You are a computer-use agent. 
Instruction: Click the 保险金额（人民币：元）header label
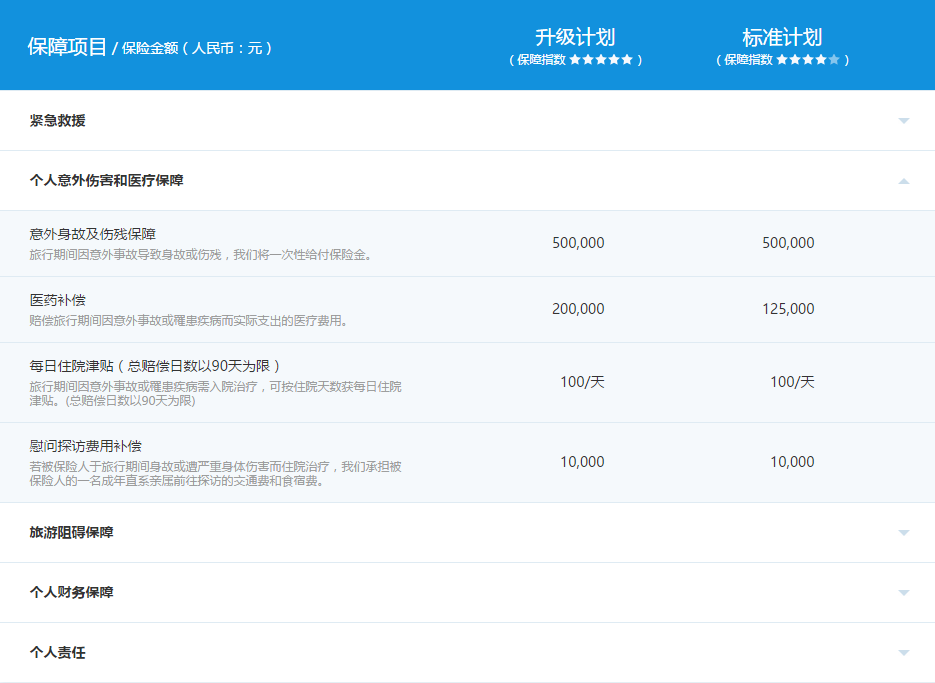197,48
